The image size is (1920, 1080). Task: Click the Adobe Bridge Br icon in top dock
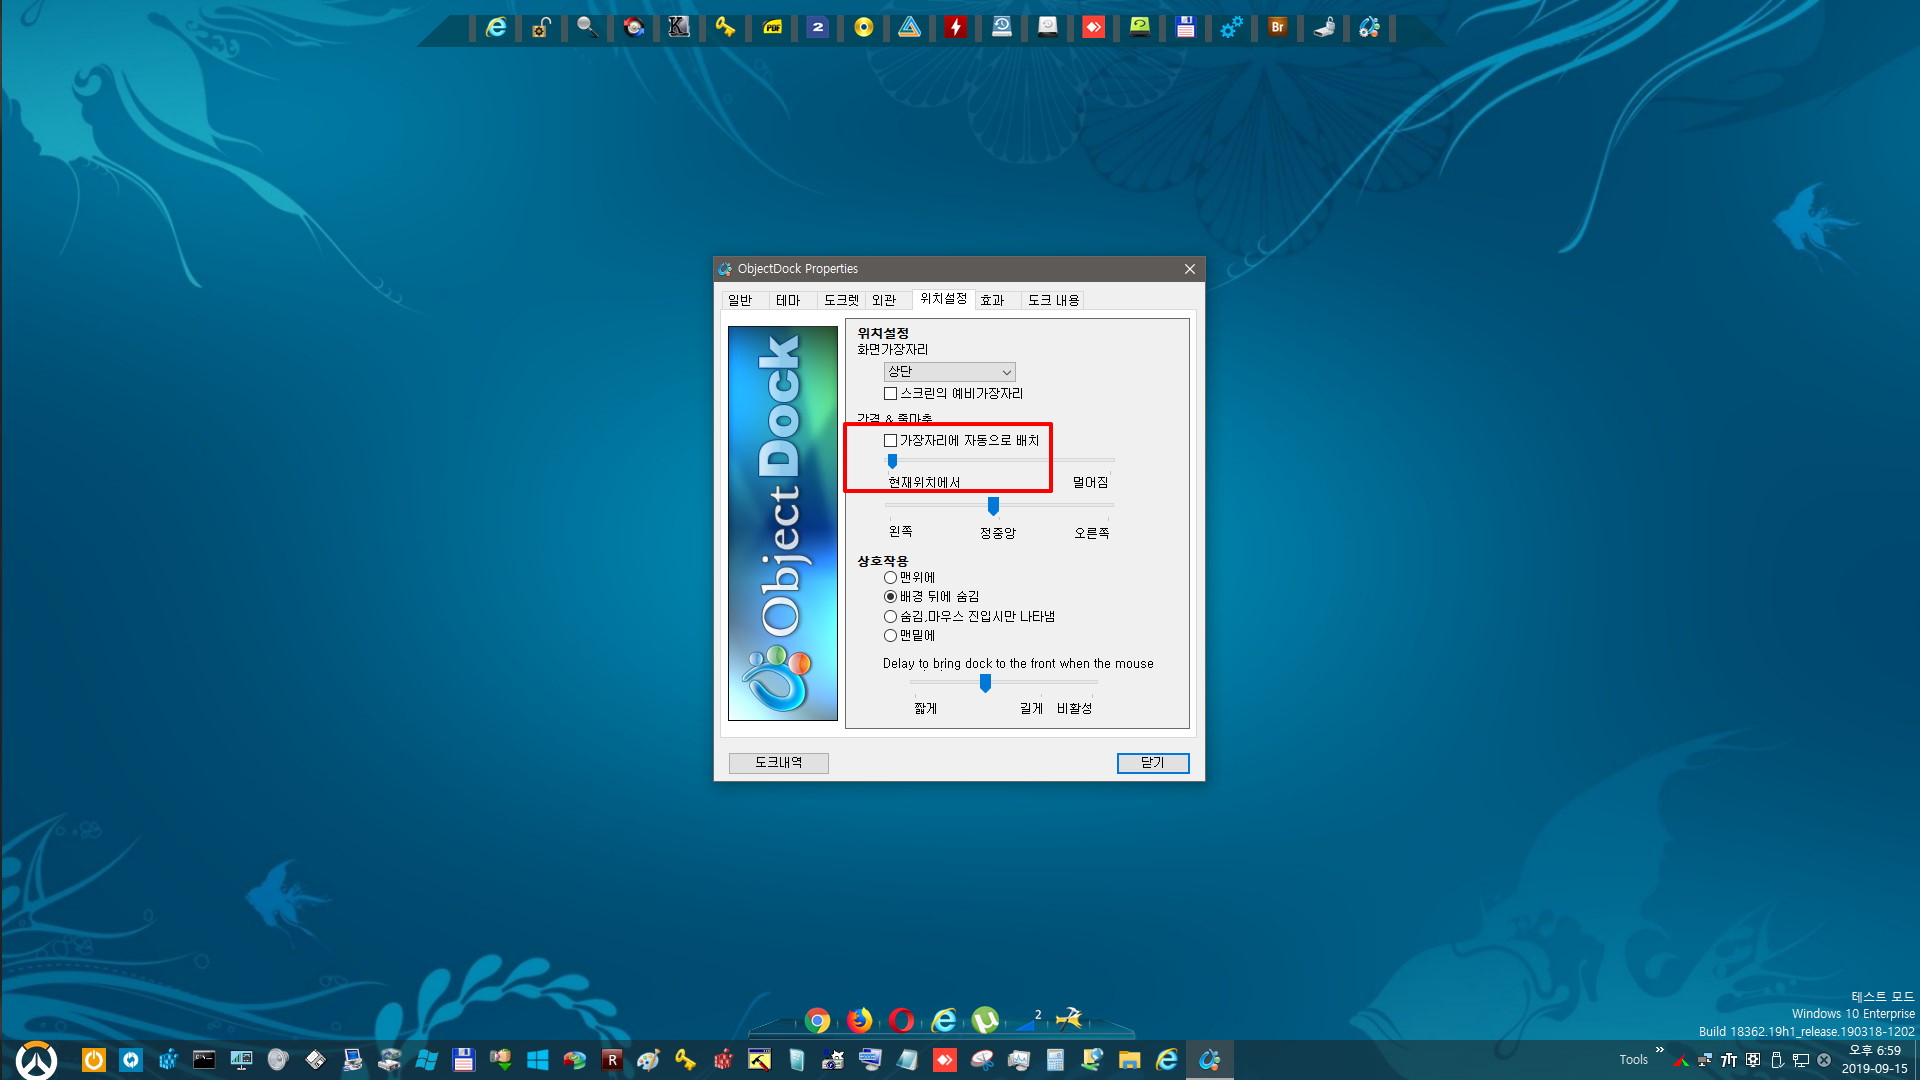click(1277, 27)
